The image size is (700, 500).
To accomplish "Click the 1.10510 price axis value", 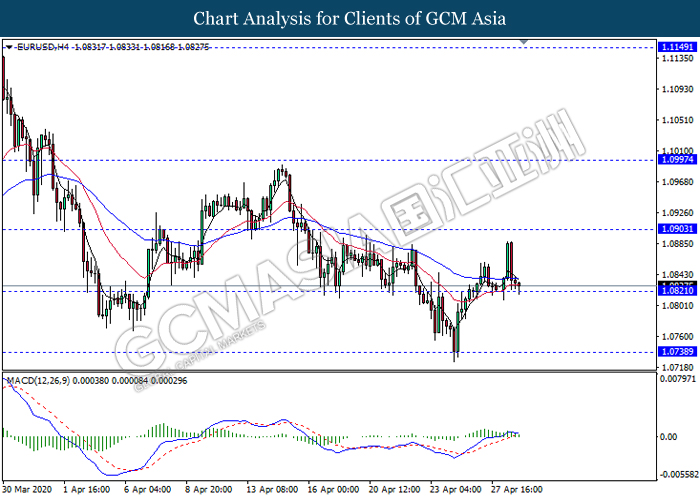I will 677,120.
